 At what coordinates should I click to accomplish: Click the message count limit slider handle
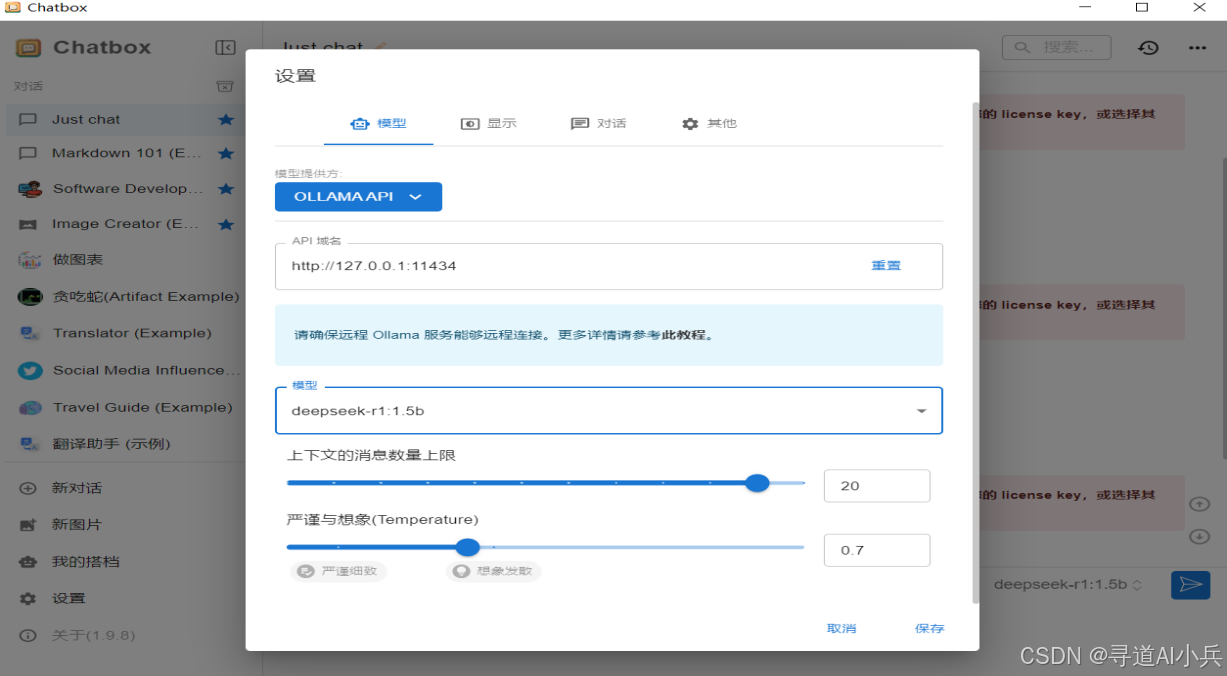tap(757, 483)
